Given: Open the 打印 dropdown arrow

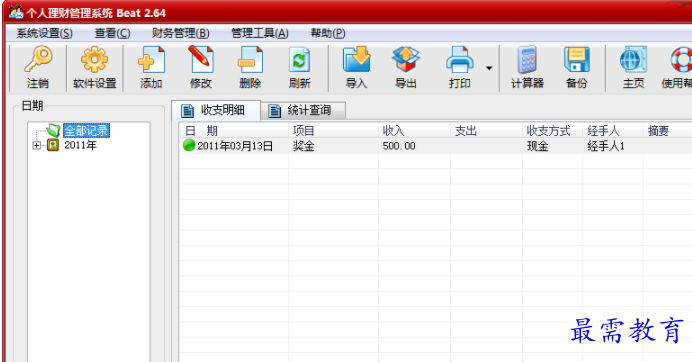Looking at the screenshot, I should [489, 68].
